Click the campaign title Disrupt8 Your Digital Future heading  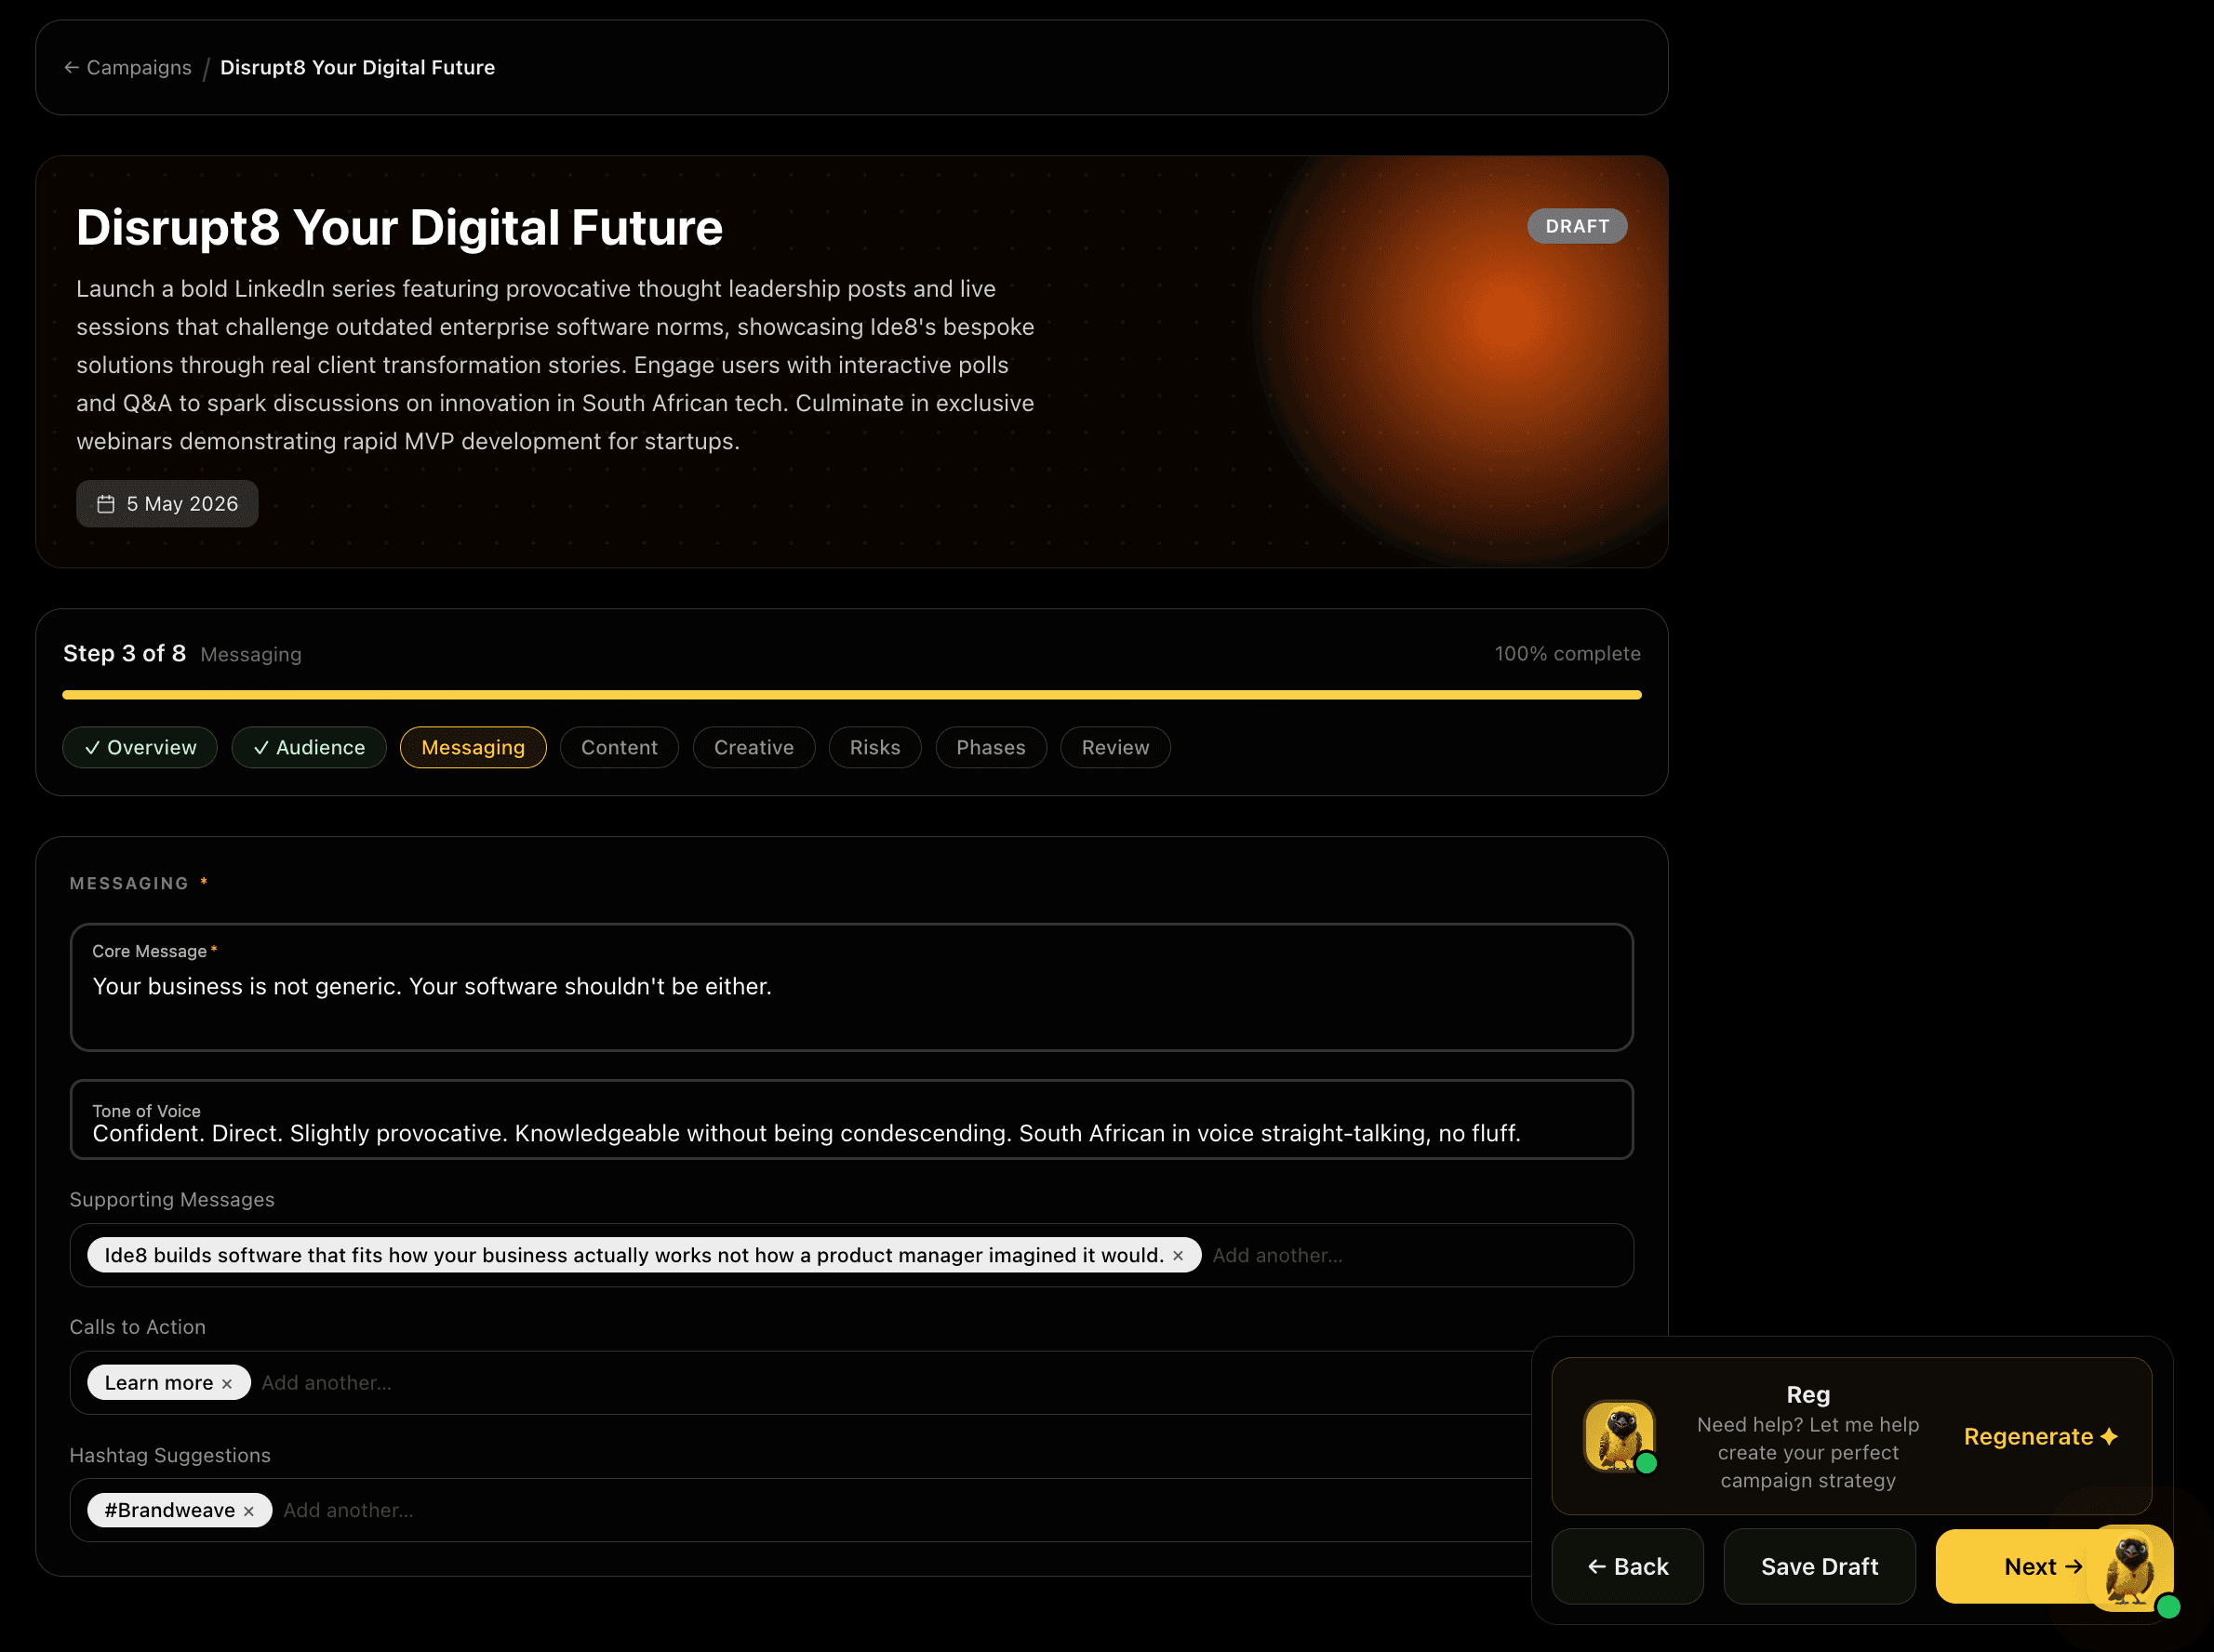[x=399, y=227]
